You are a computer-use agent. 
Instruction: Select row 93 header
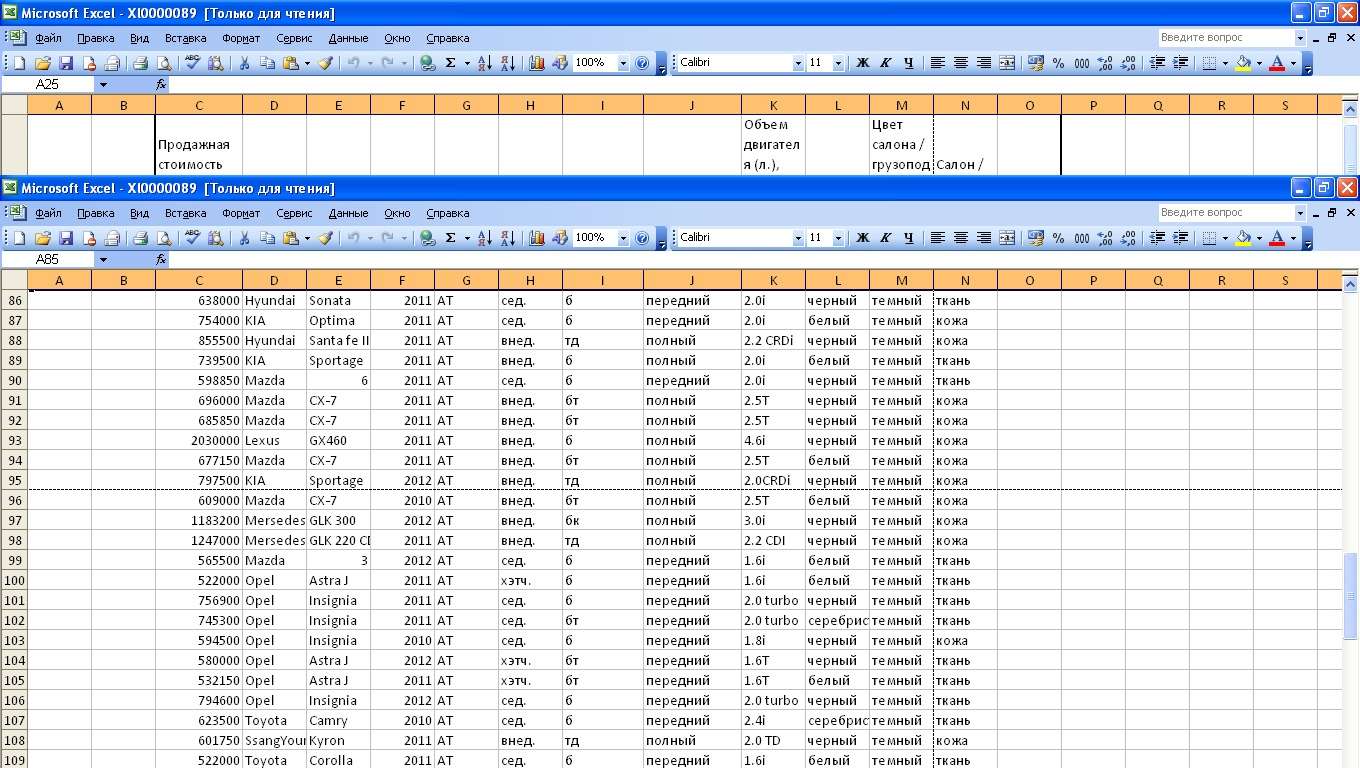point(14,440)
